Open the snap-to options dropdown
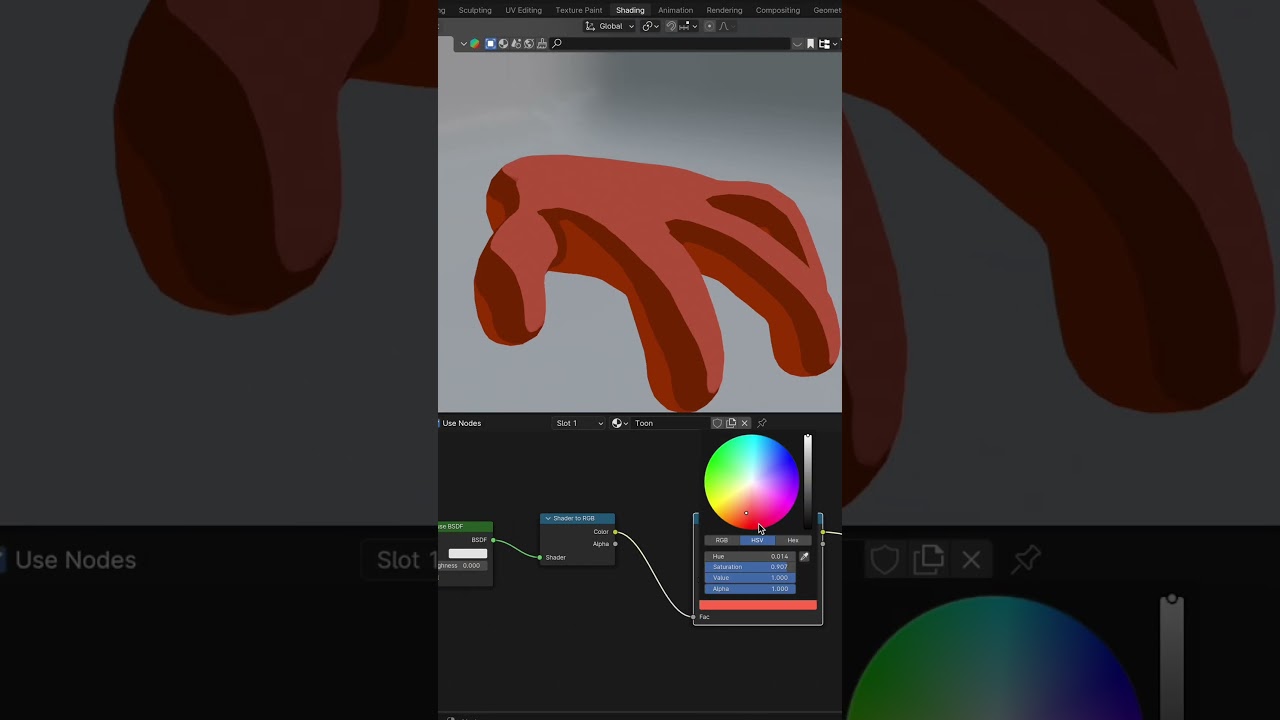 click(x=688, y=26)
